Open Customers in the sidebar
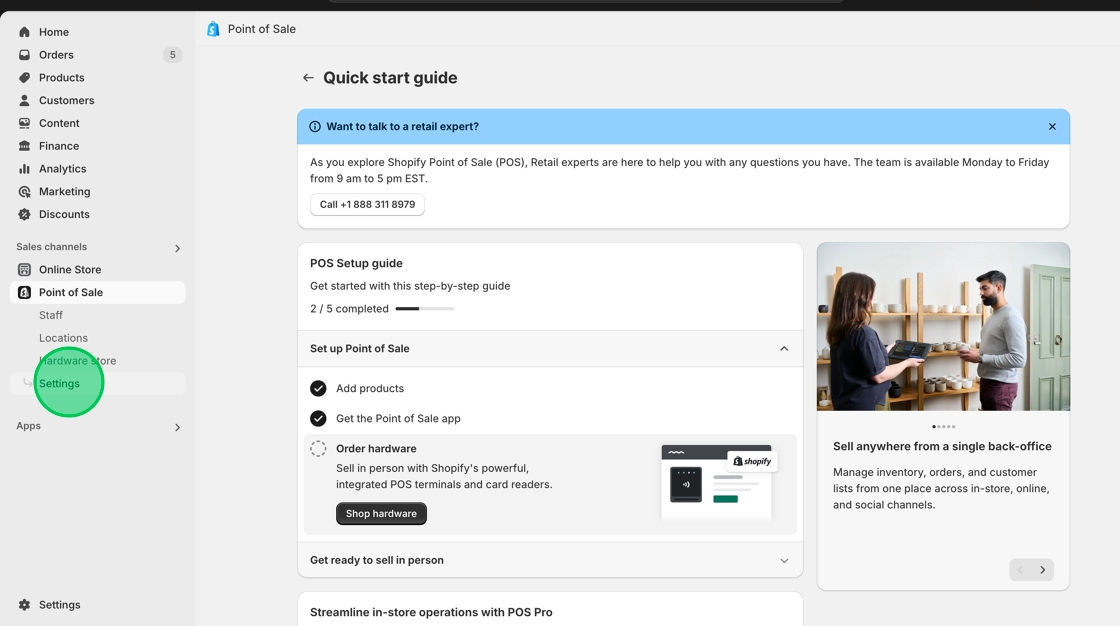Screen dimensions: 1120x626 point(66,101)
